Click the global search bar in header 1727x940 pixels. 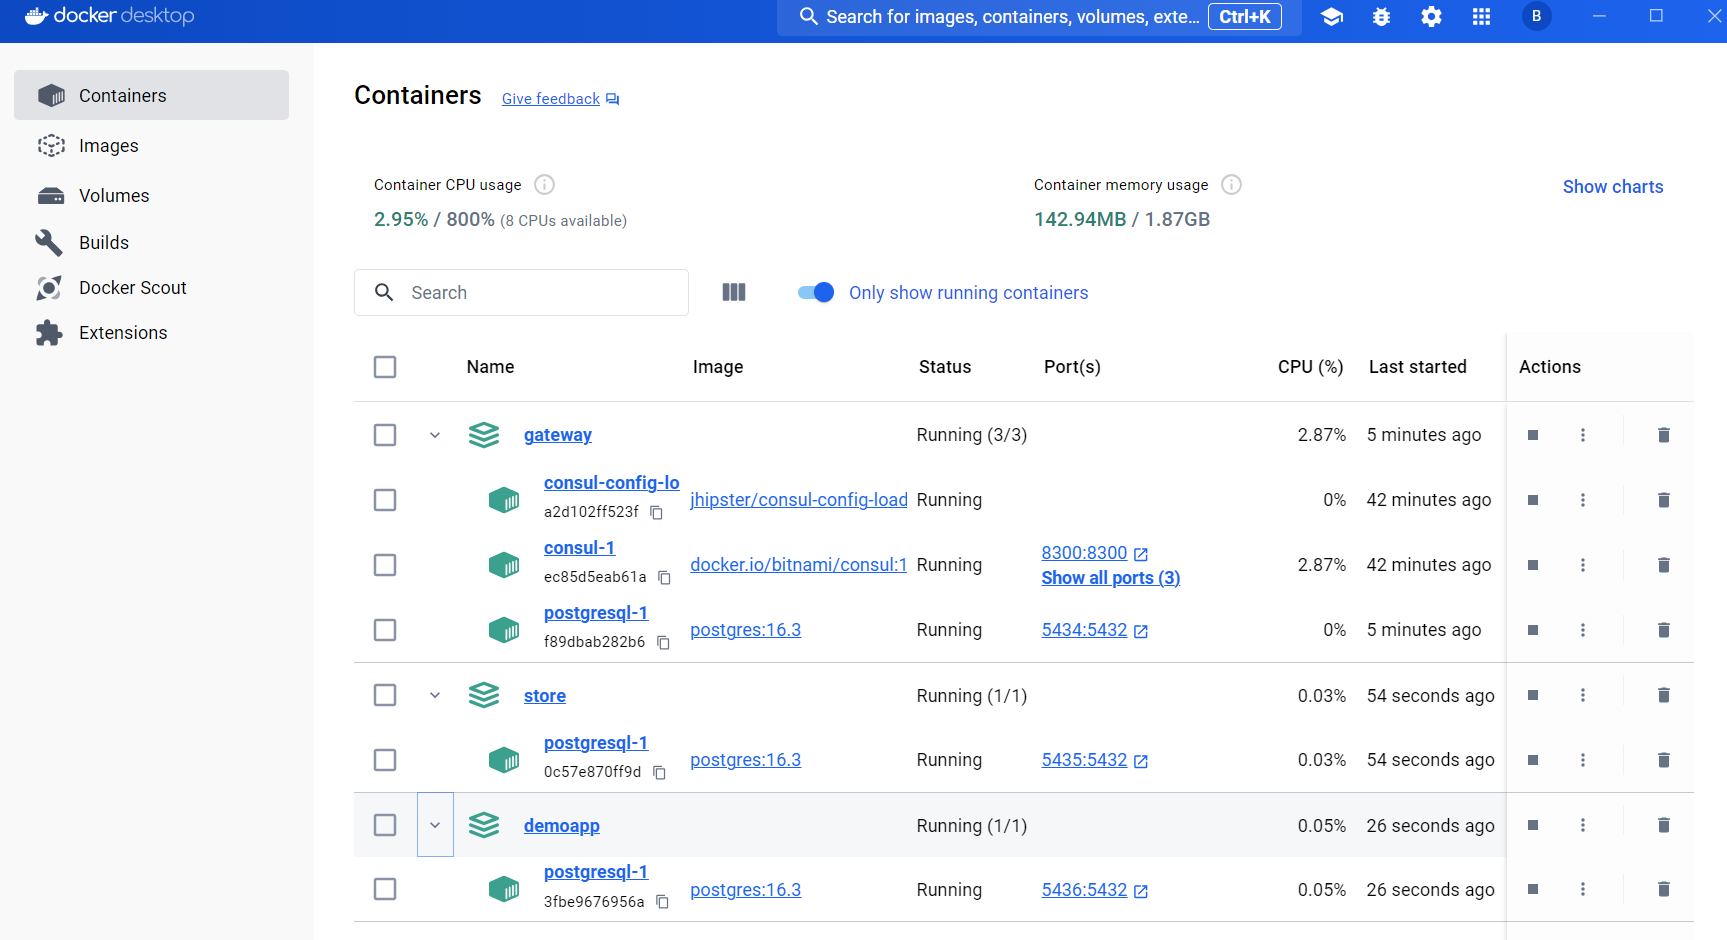click(x=1039, y=17)
